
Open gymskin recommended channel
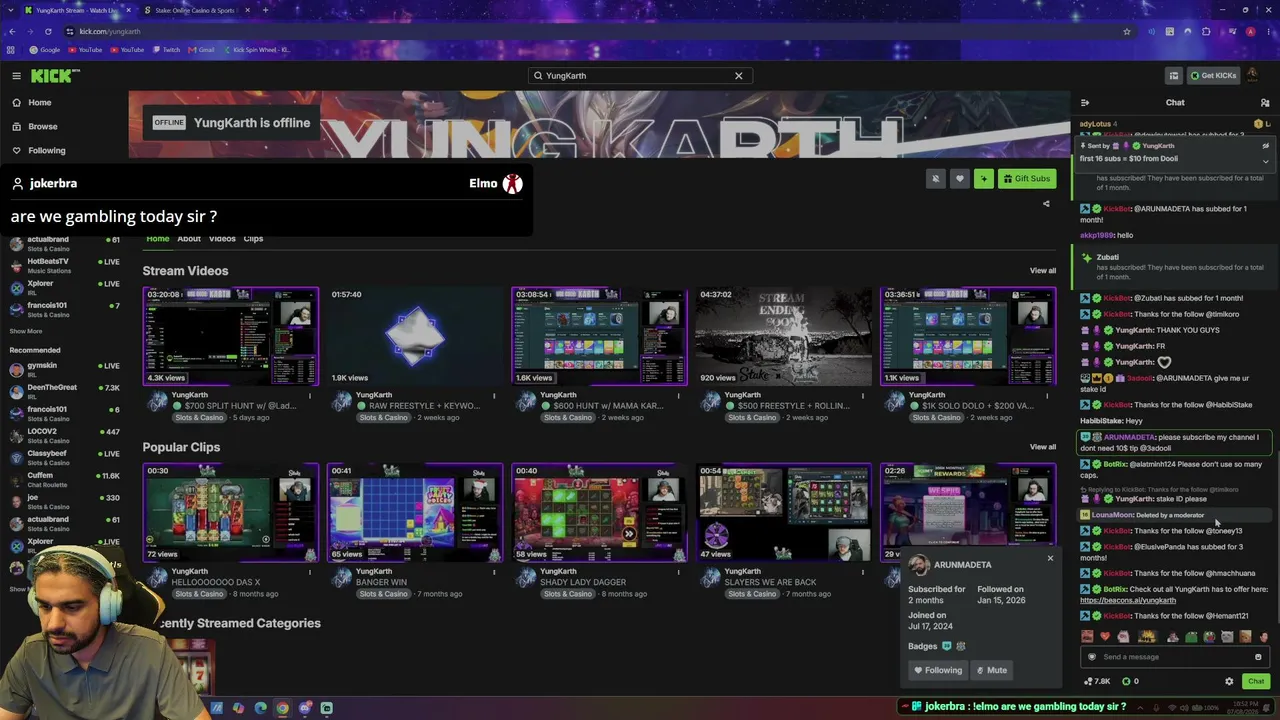(64, 369)
